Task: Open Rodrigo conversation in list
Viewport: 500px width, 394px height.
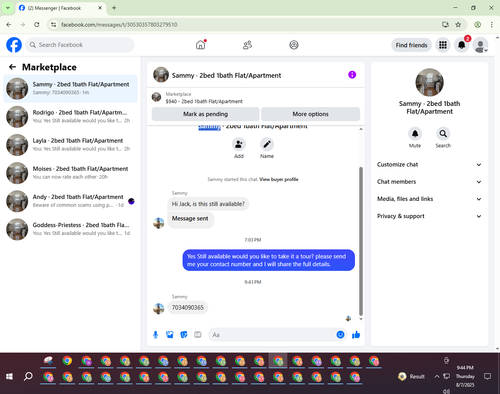Action: [x=70, y=117]
